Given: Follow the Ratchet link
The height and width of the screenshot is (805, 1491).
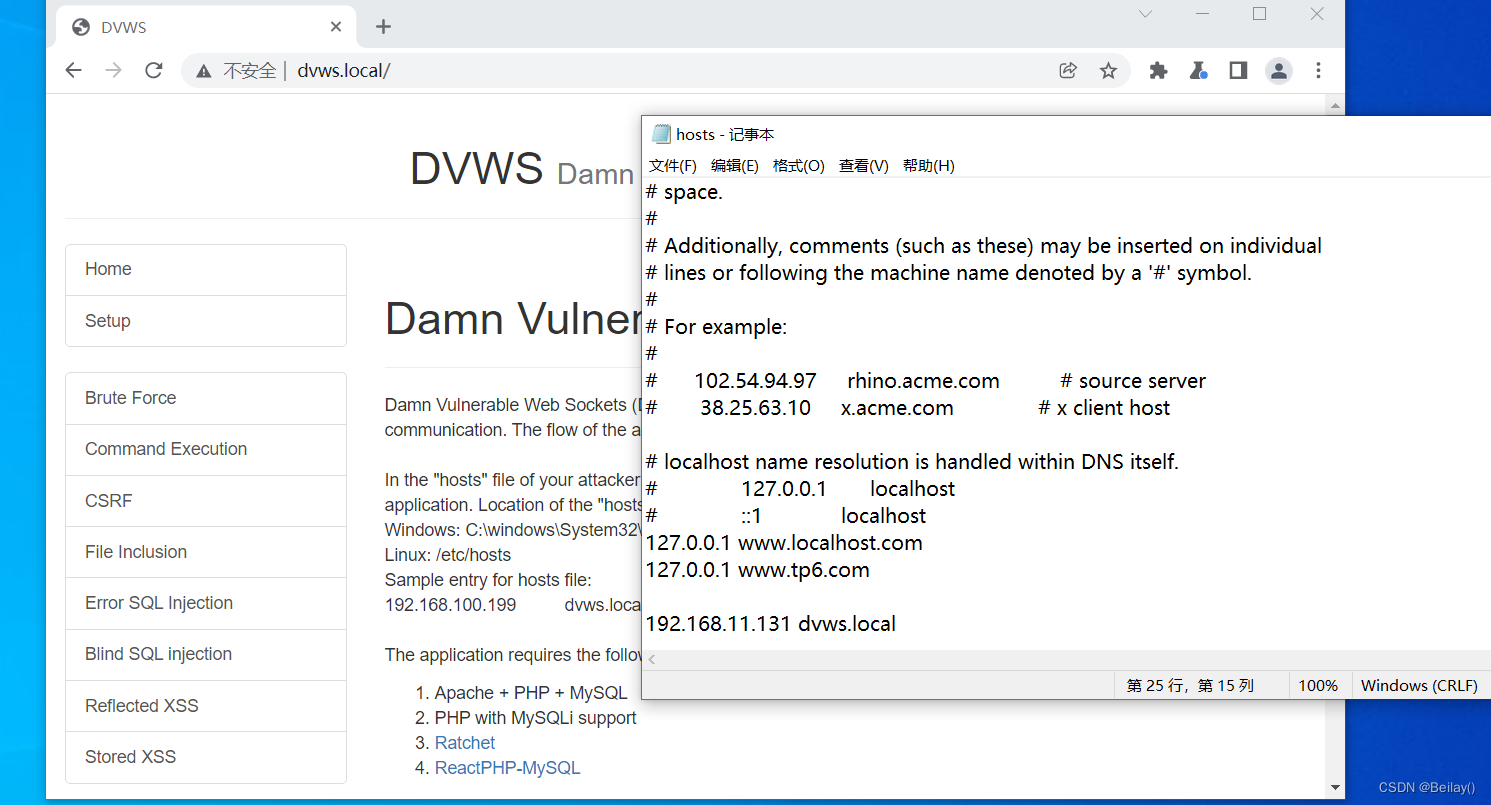Looking at the screenshot, I should pos(465,743).
